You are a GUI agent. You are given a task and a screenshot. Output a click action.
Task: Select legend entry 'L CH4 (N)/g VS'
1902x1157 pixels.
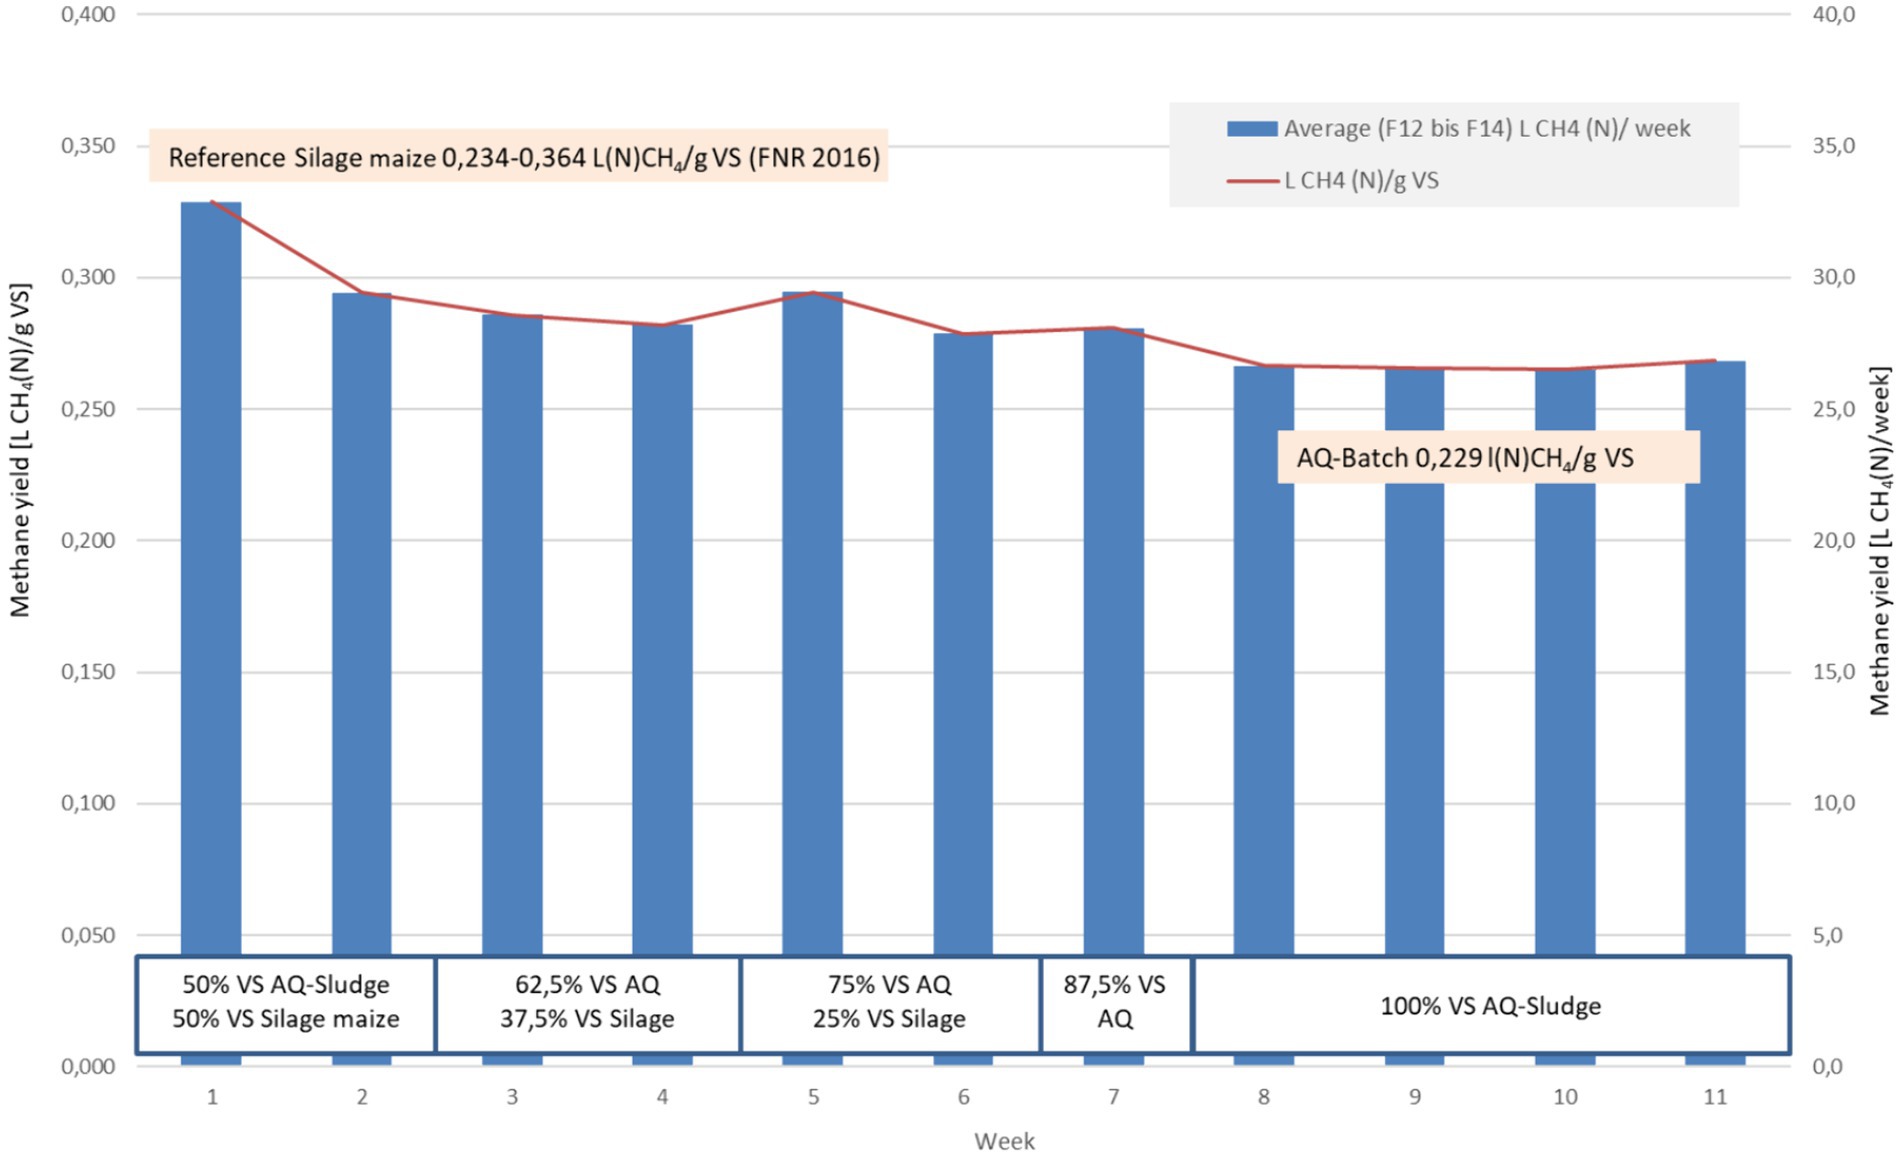1333,181
